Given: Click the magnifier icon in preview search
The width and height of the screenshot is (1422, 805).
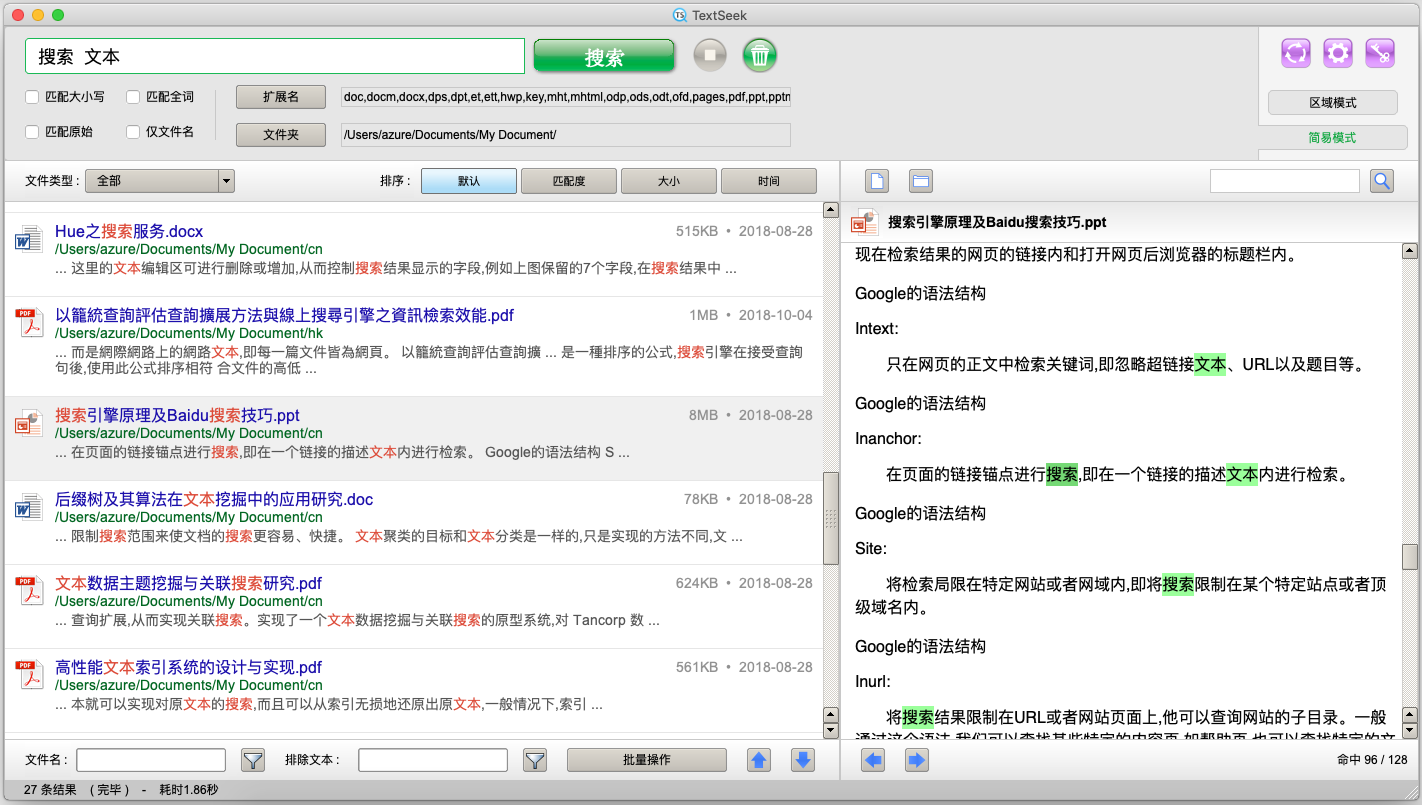Looking at the screenshot, I should click(x=1381, y=181).
